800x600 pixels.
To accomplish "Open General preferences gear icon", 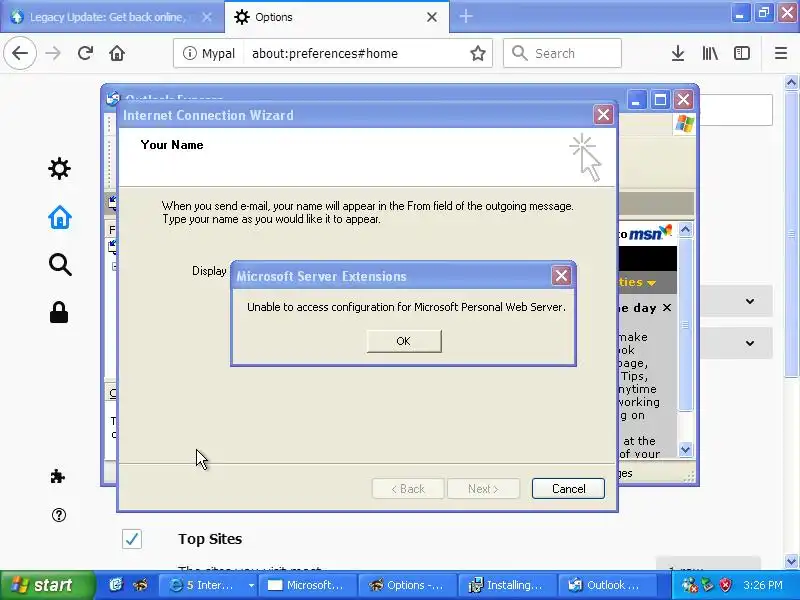I will pos(59,168).
